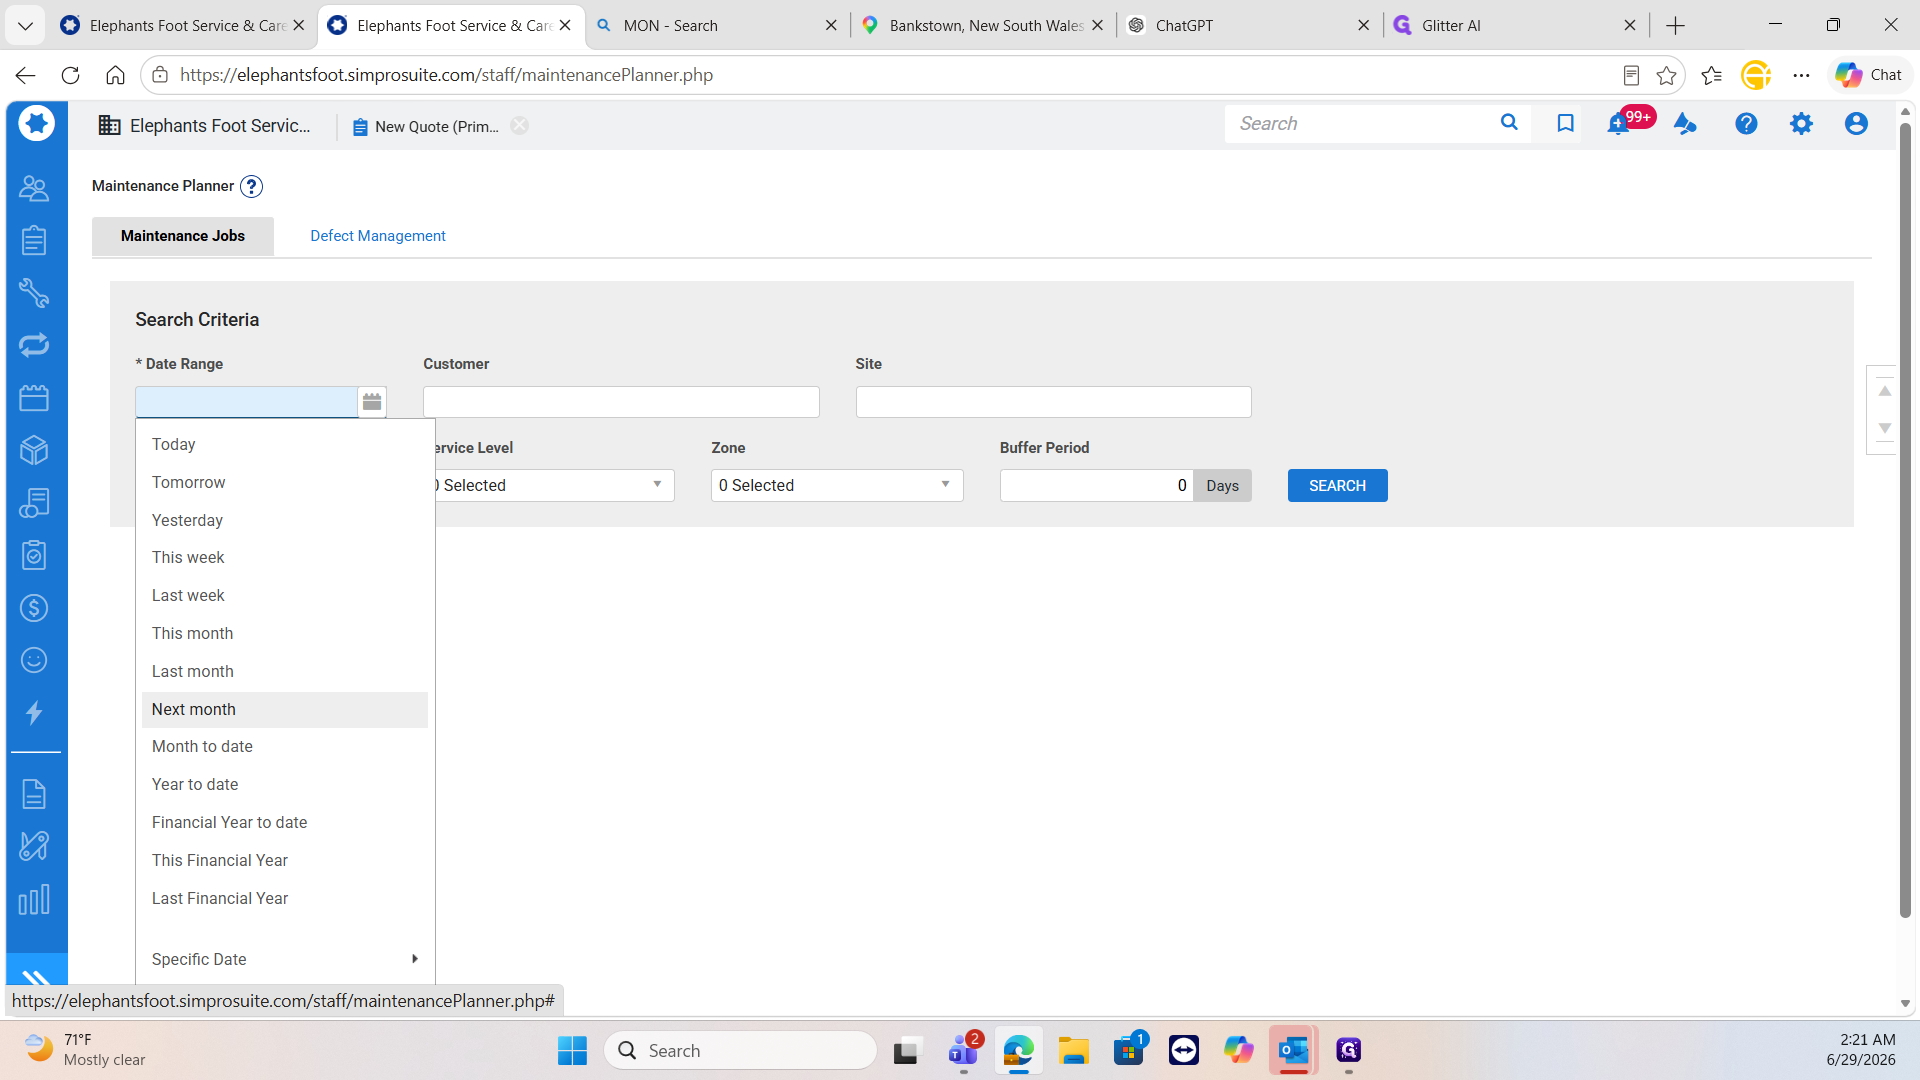This screenshot has width=1920, height=1080.
Task: Open the user profile icon
Action: (1856, 124)
